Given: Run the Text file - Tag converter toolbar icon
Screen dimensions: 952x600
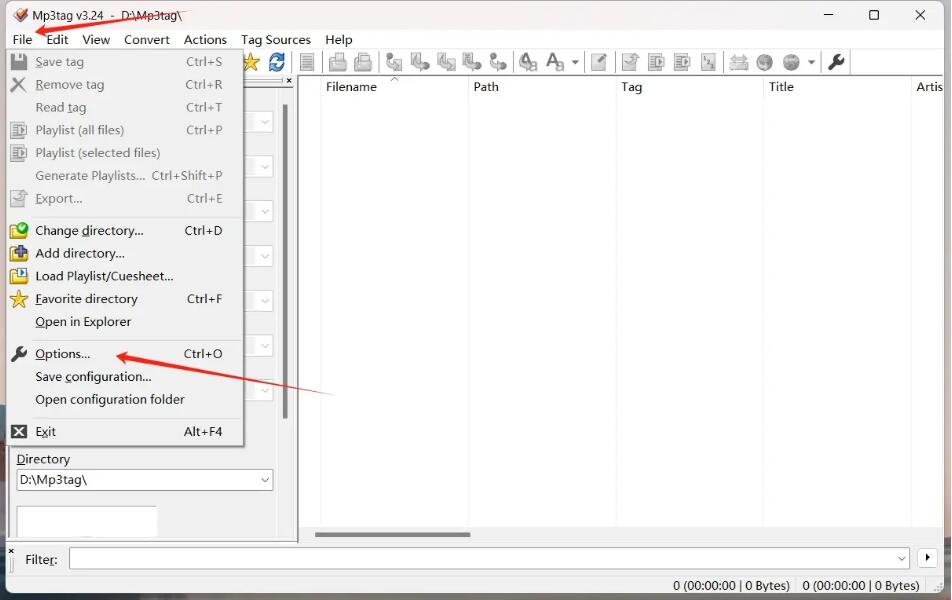Looking at the screenshot, I should pyautogui.click(x=472, y=62).
